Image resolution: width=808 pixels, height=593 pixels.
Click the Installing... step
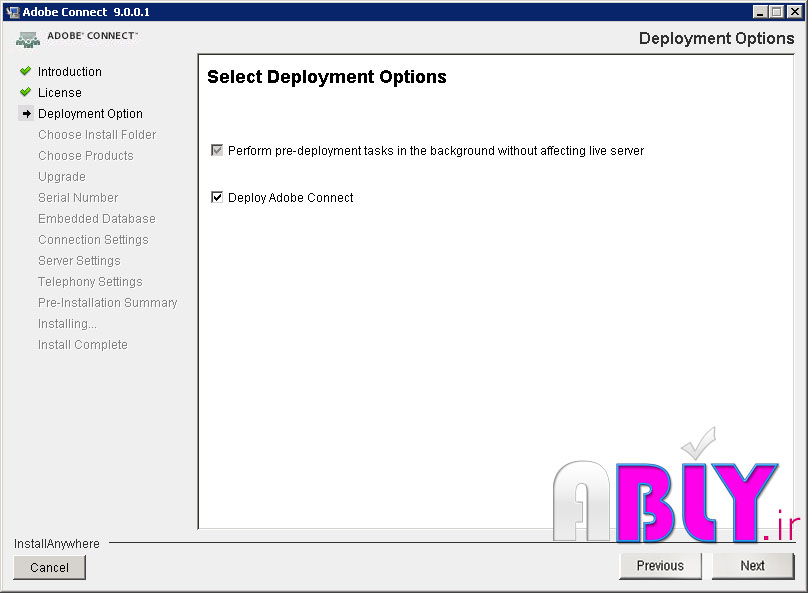point(67,324)
